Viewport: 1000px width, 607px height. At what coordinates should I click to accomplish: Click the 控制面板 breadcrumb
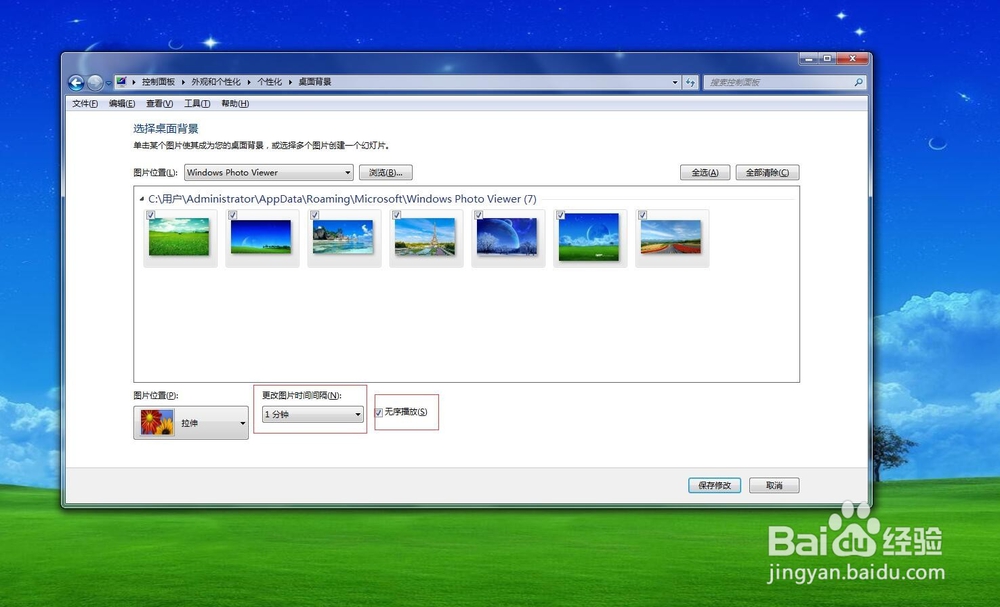[158, 82]
